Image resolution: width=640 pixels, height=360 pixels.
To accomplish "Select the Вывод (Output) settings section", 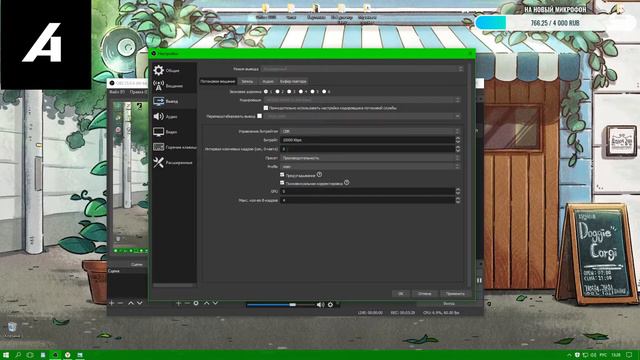I will point(174,101).
